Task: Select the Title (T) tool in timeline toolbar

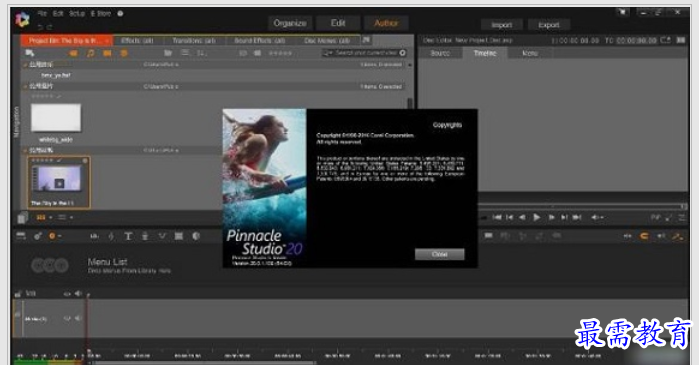Action: [128, 236]
